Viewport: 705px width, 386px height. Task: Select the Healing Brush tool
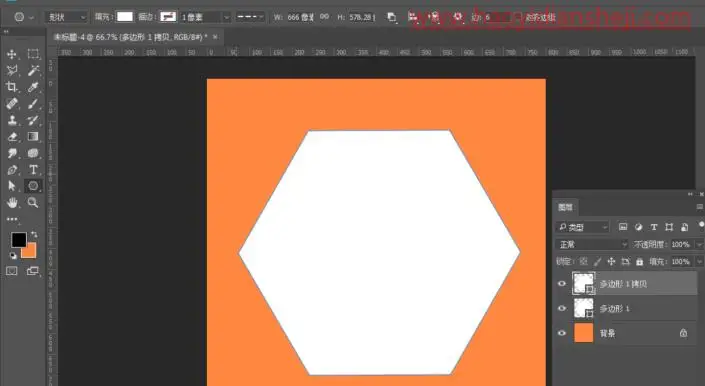[x=12, y=103]
